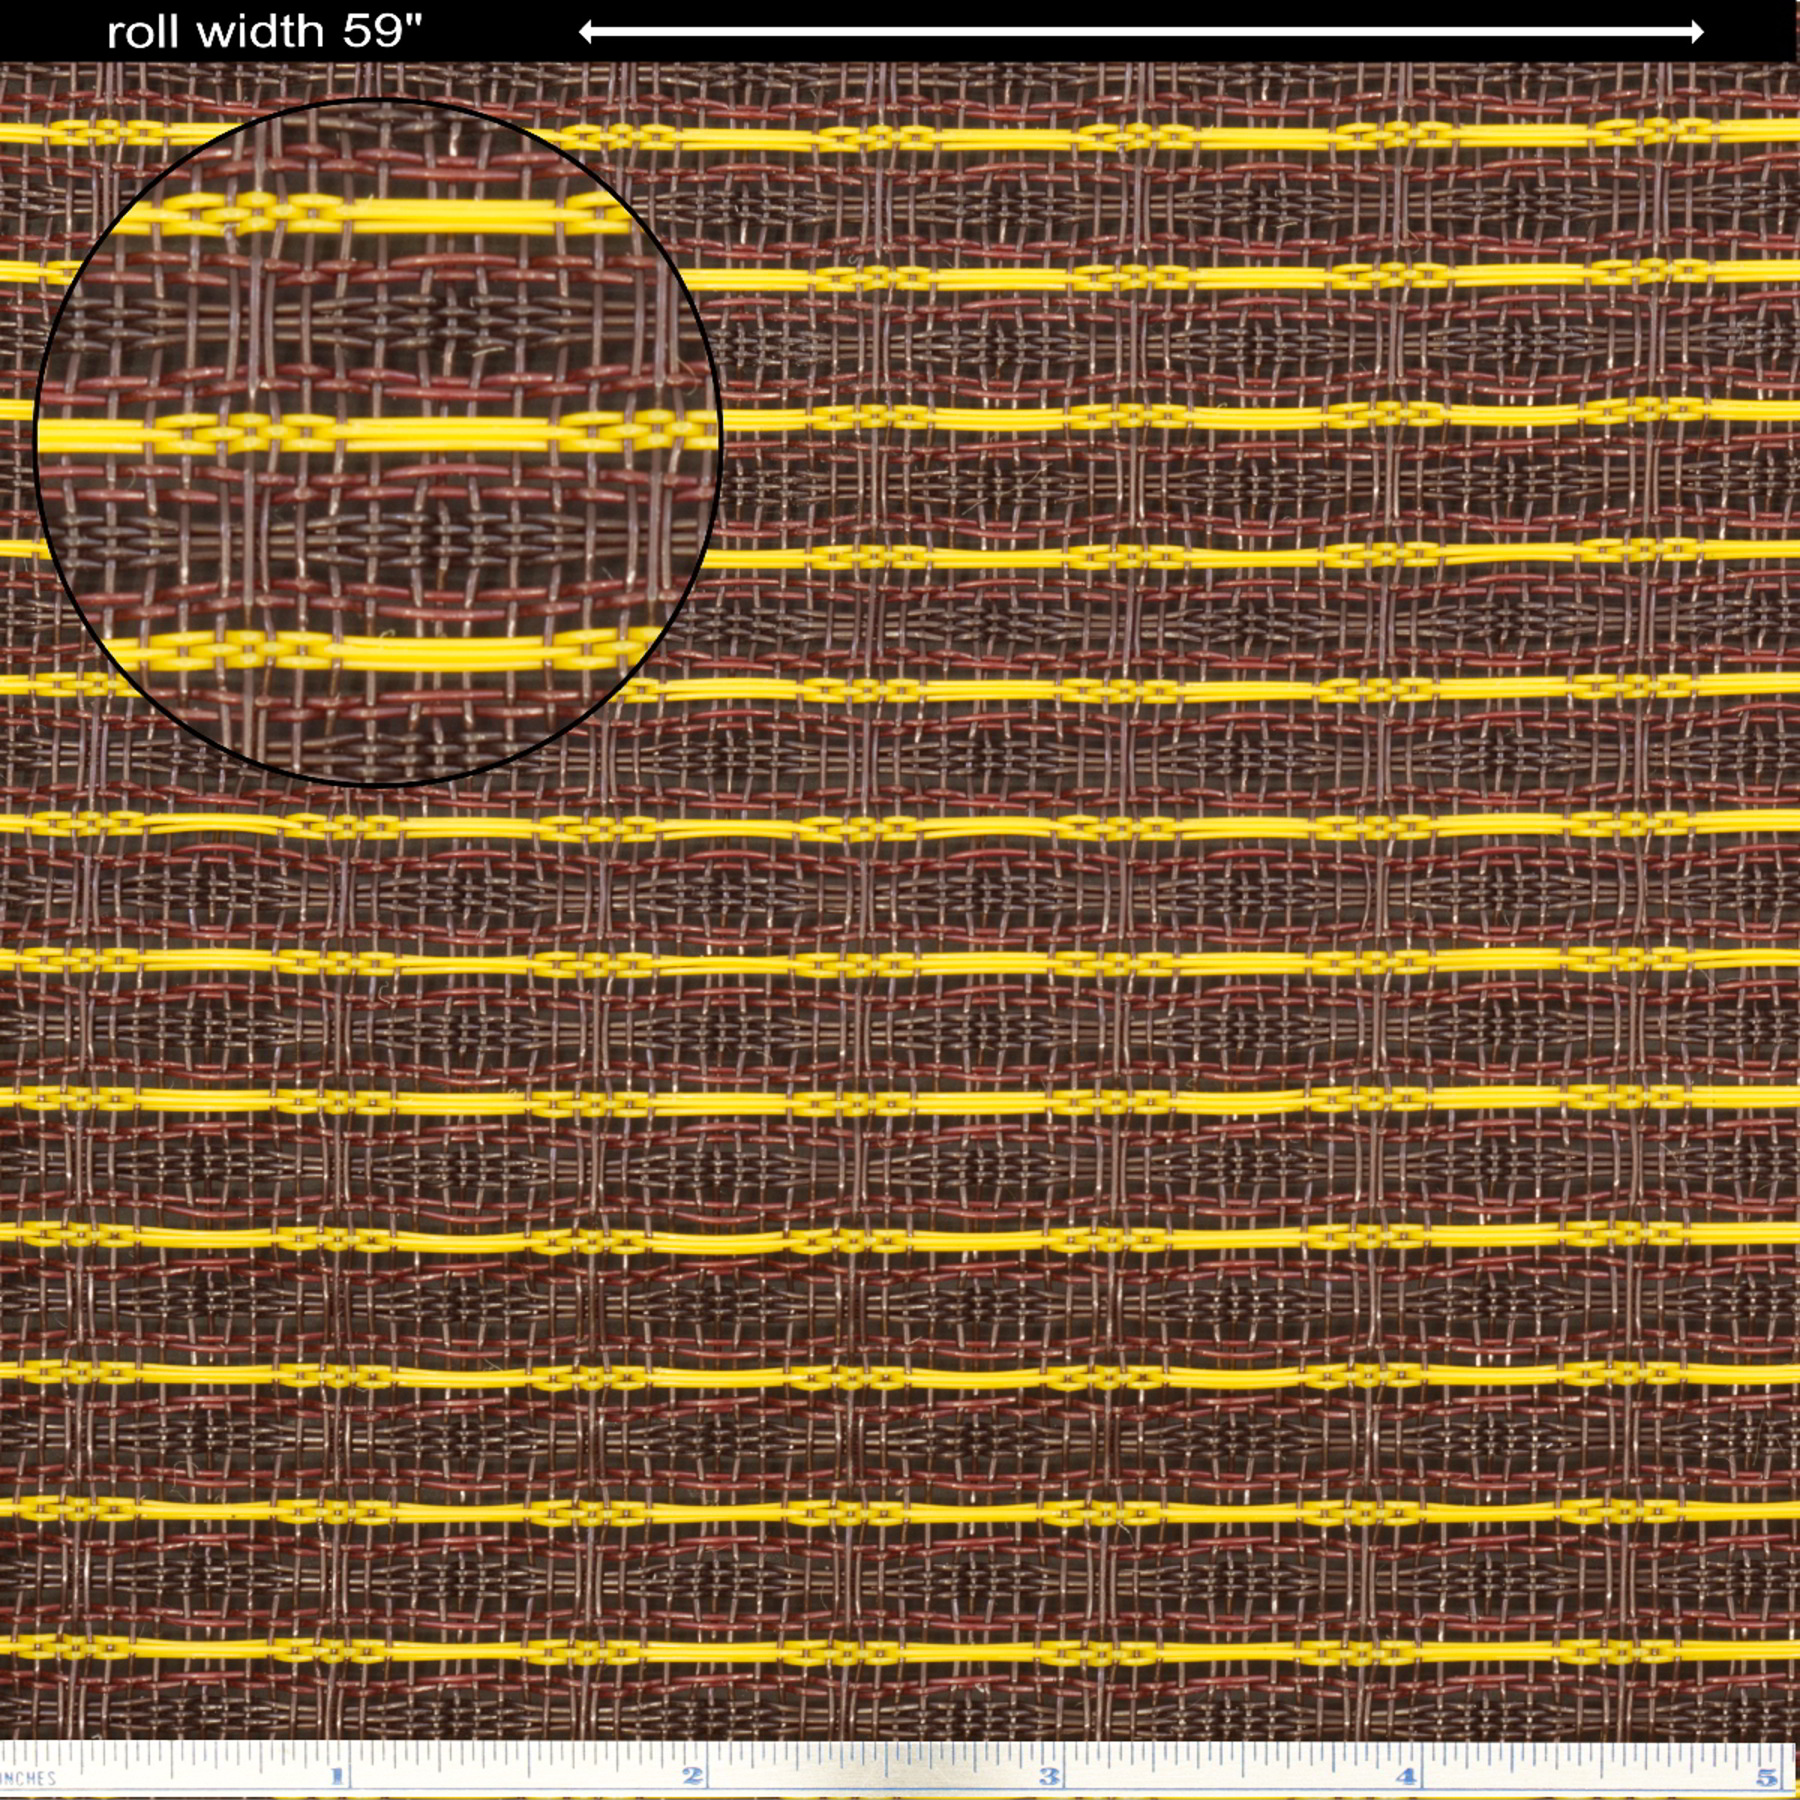Click the "INCHES" label on the ruler

(28, 1778)
